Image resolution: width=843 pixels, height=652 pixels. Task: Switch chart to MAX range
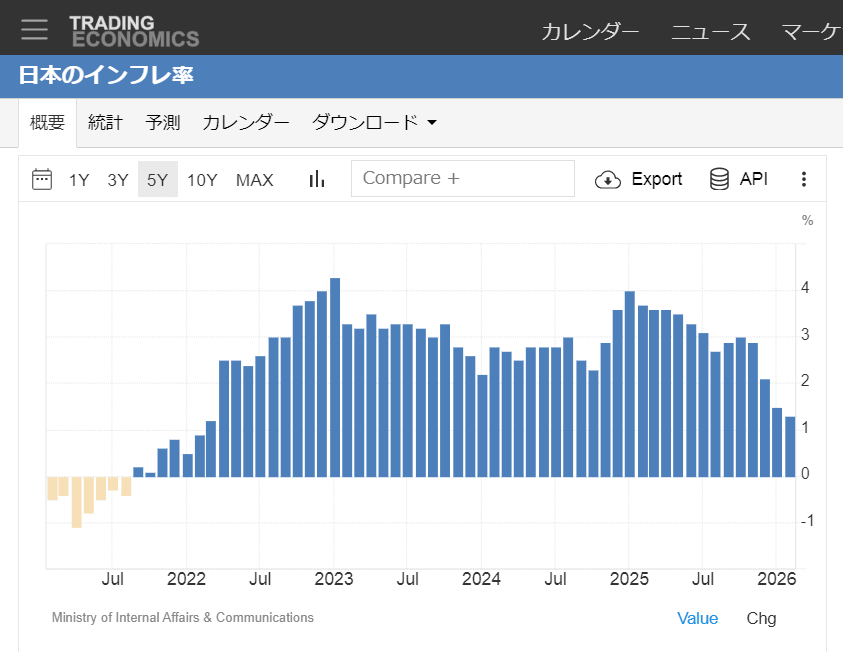[x=255, y=180]
